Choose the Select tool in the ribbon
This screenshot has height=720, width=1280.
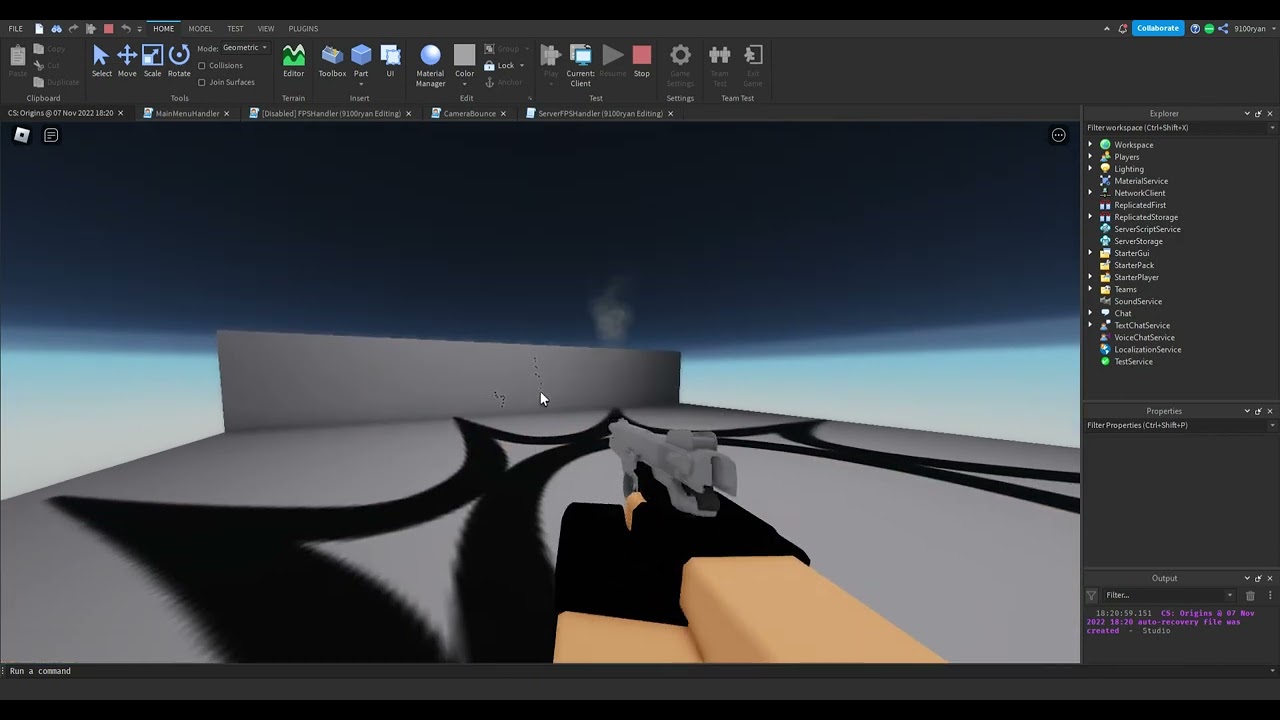click(101, 61)
